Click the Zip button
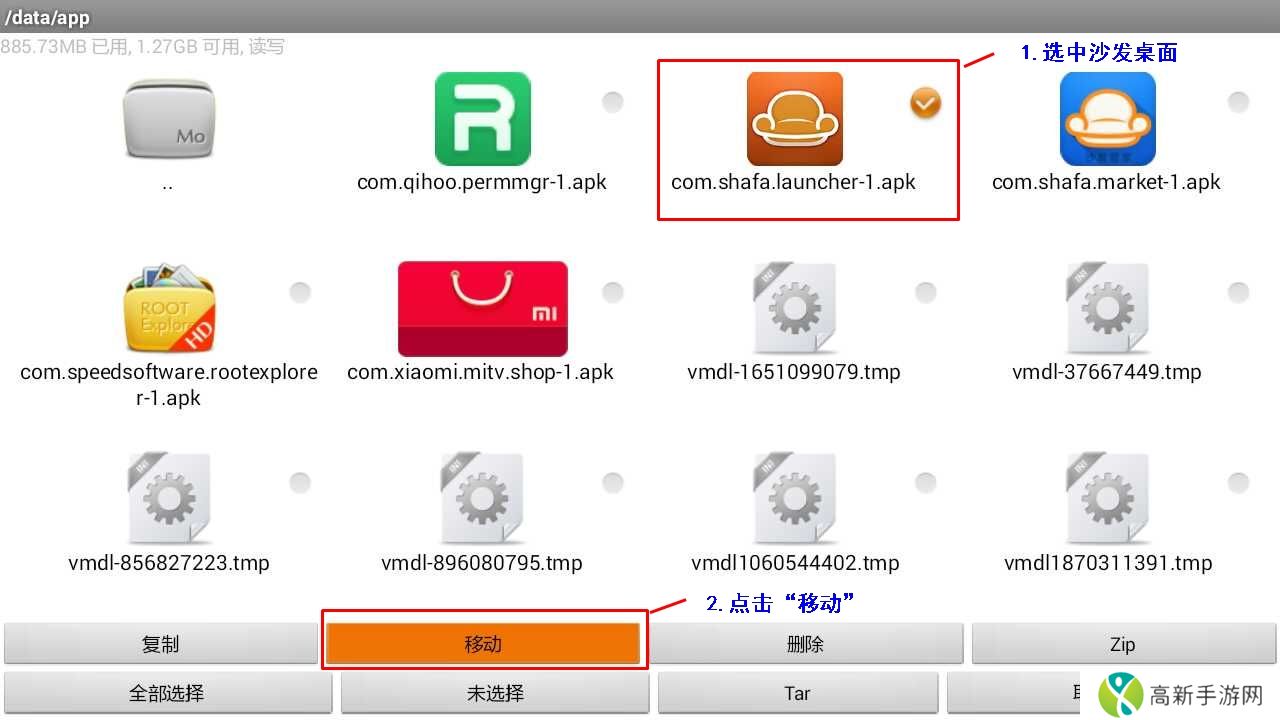The image size is (1280, 720). 1123,644
